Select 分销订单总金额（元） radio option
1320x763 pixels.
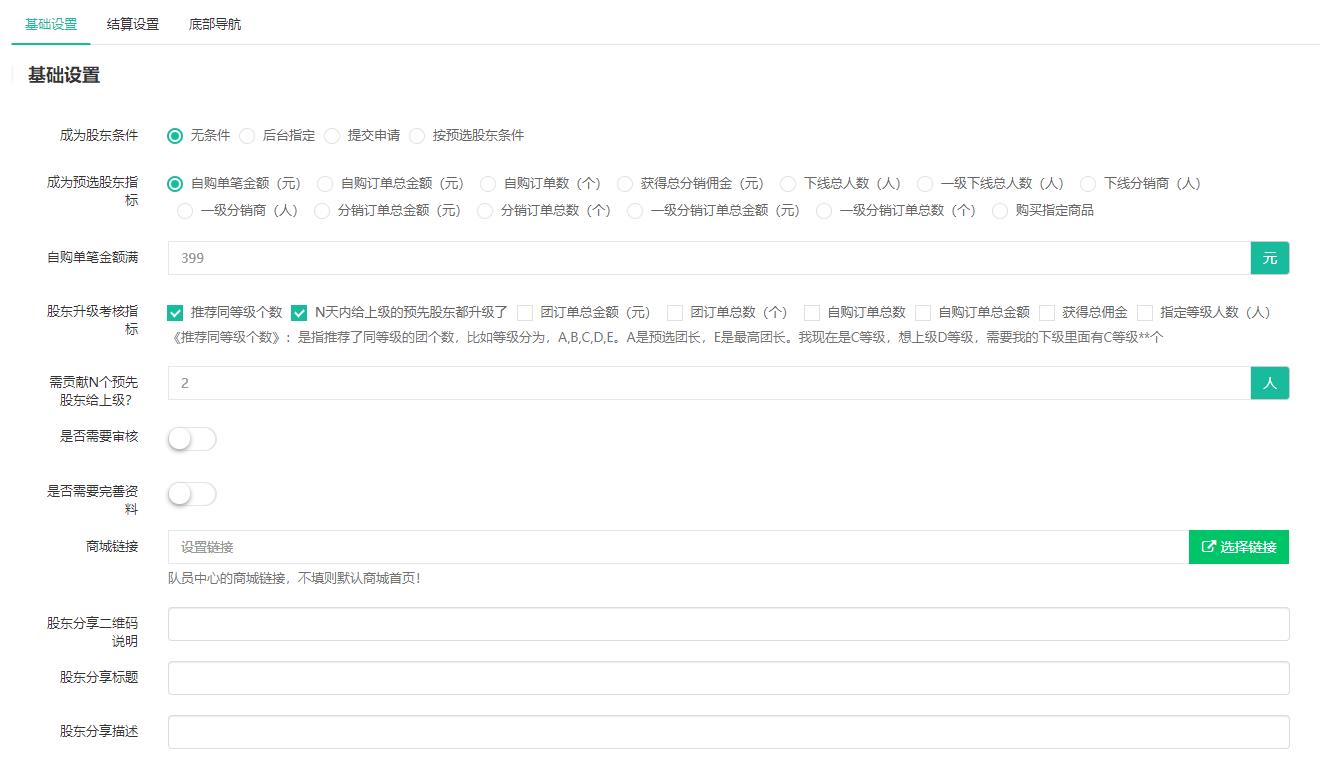click(322, 211)
